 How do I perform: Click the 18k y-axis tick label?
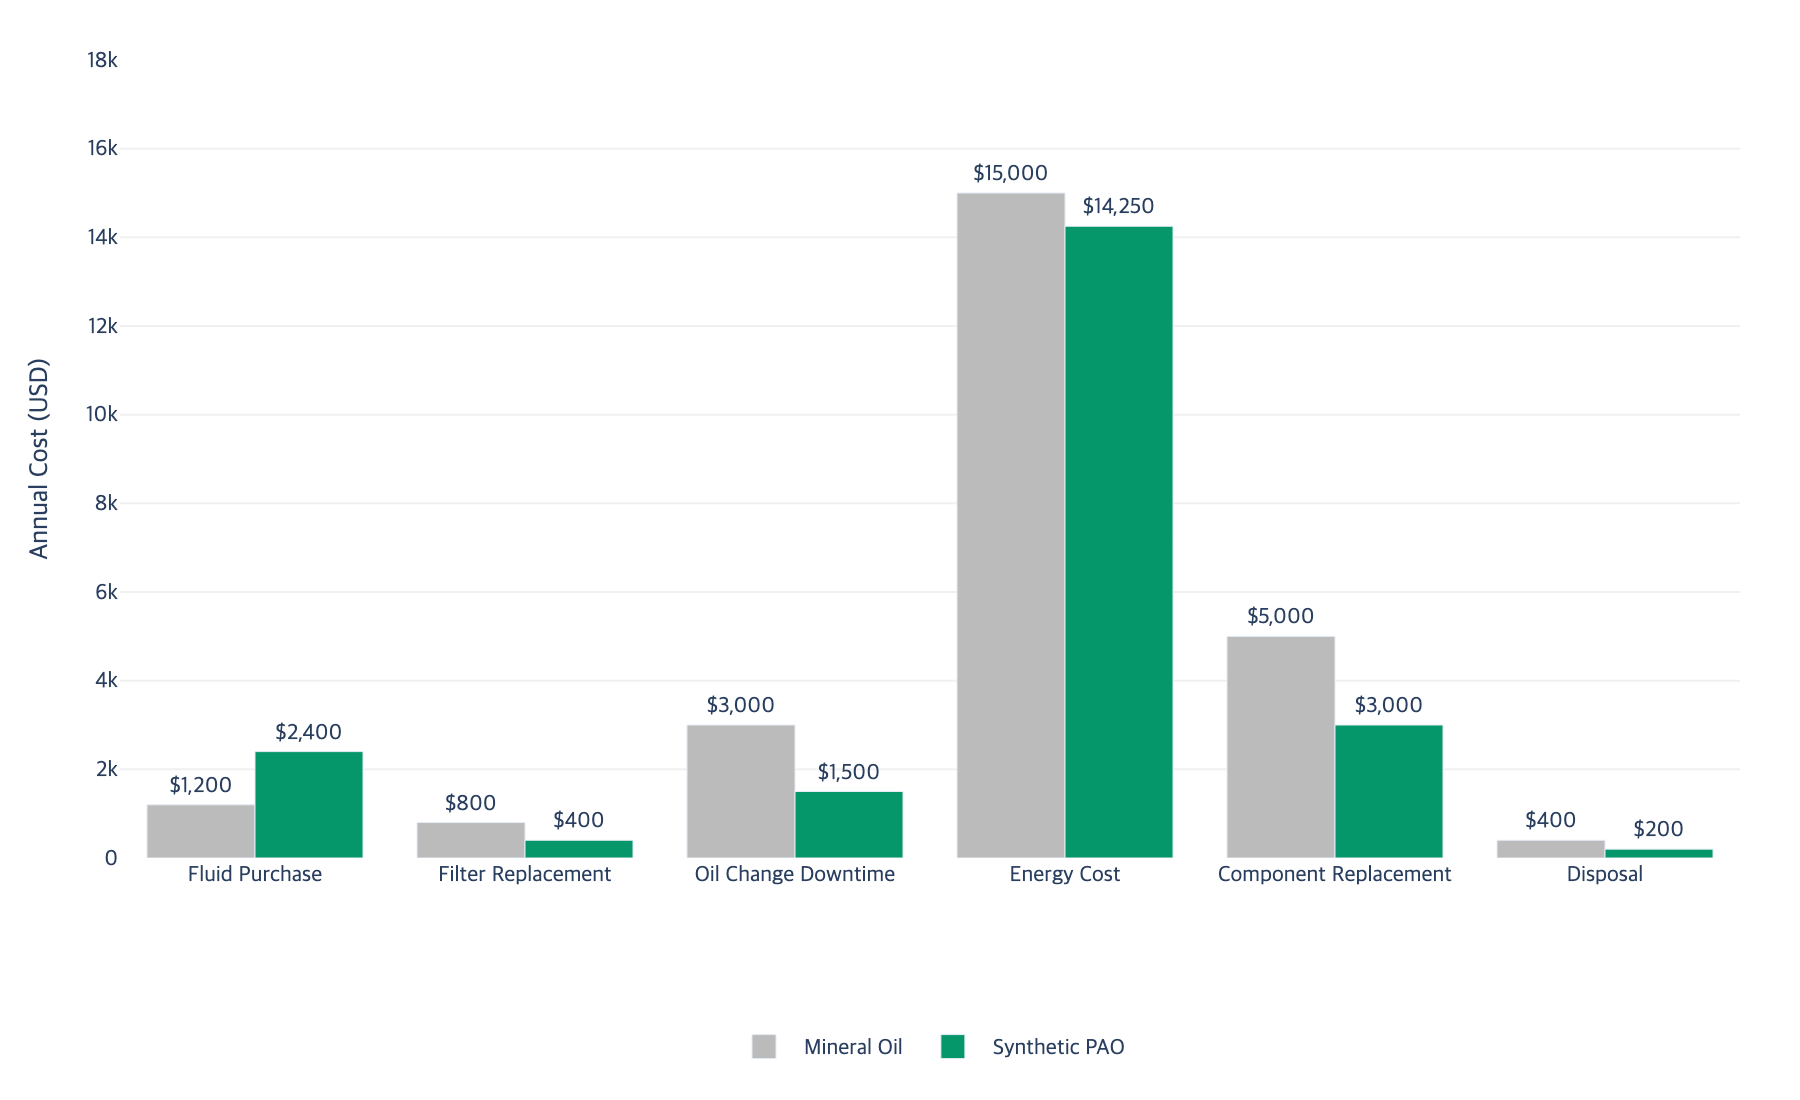point(102,60)
